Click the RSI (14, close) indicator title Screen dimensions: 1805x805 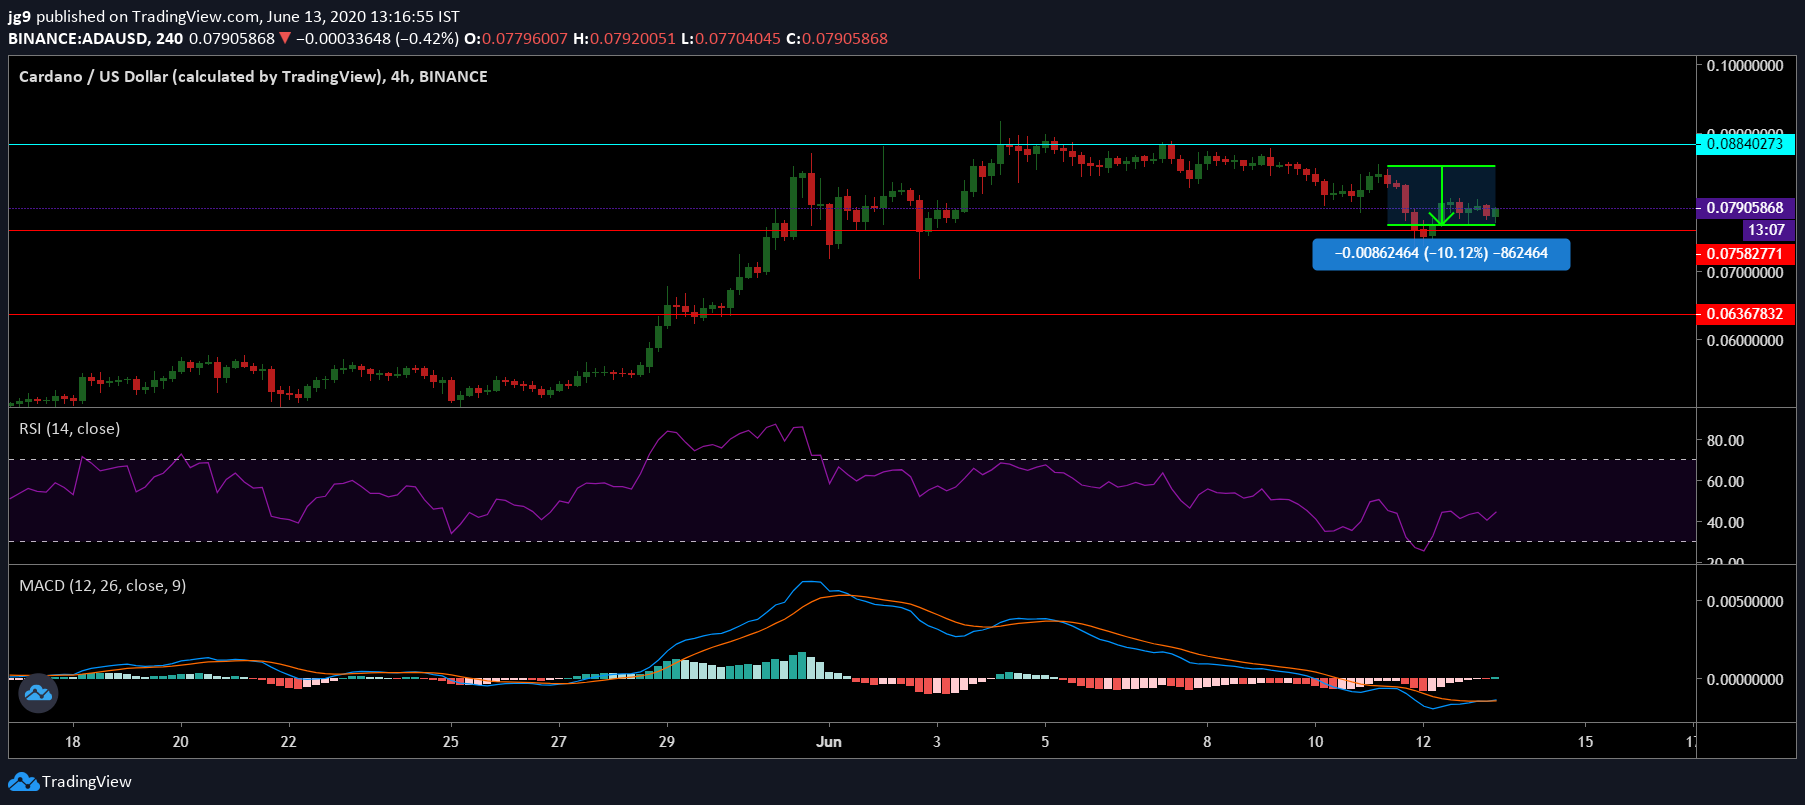(x=70, y=429)
